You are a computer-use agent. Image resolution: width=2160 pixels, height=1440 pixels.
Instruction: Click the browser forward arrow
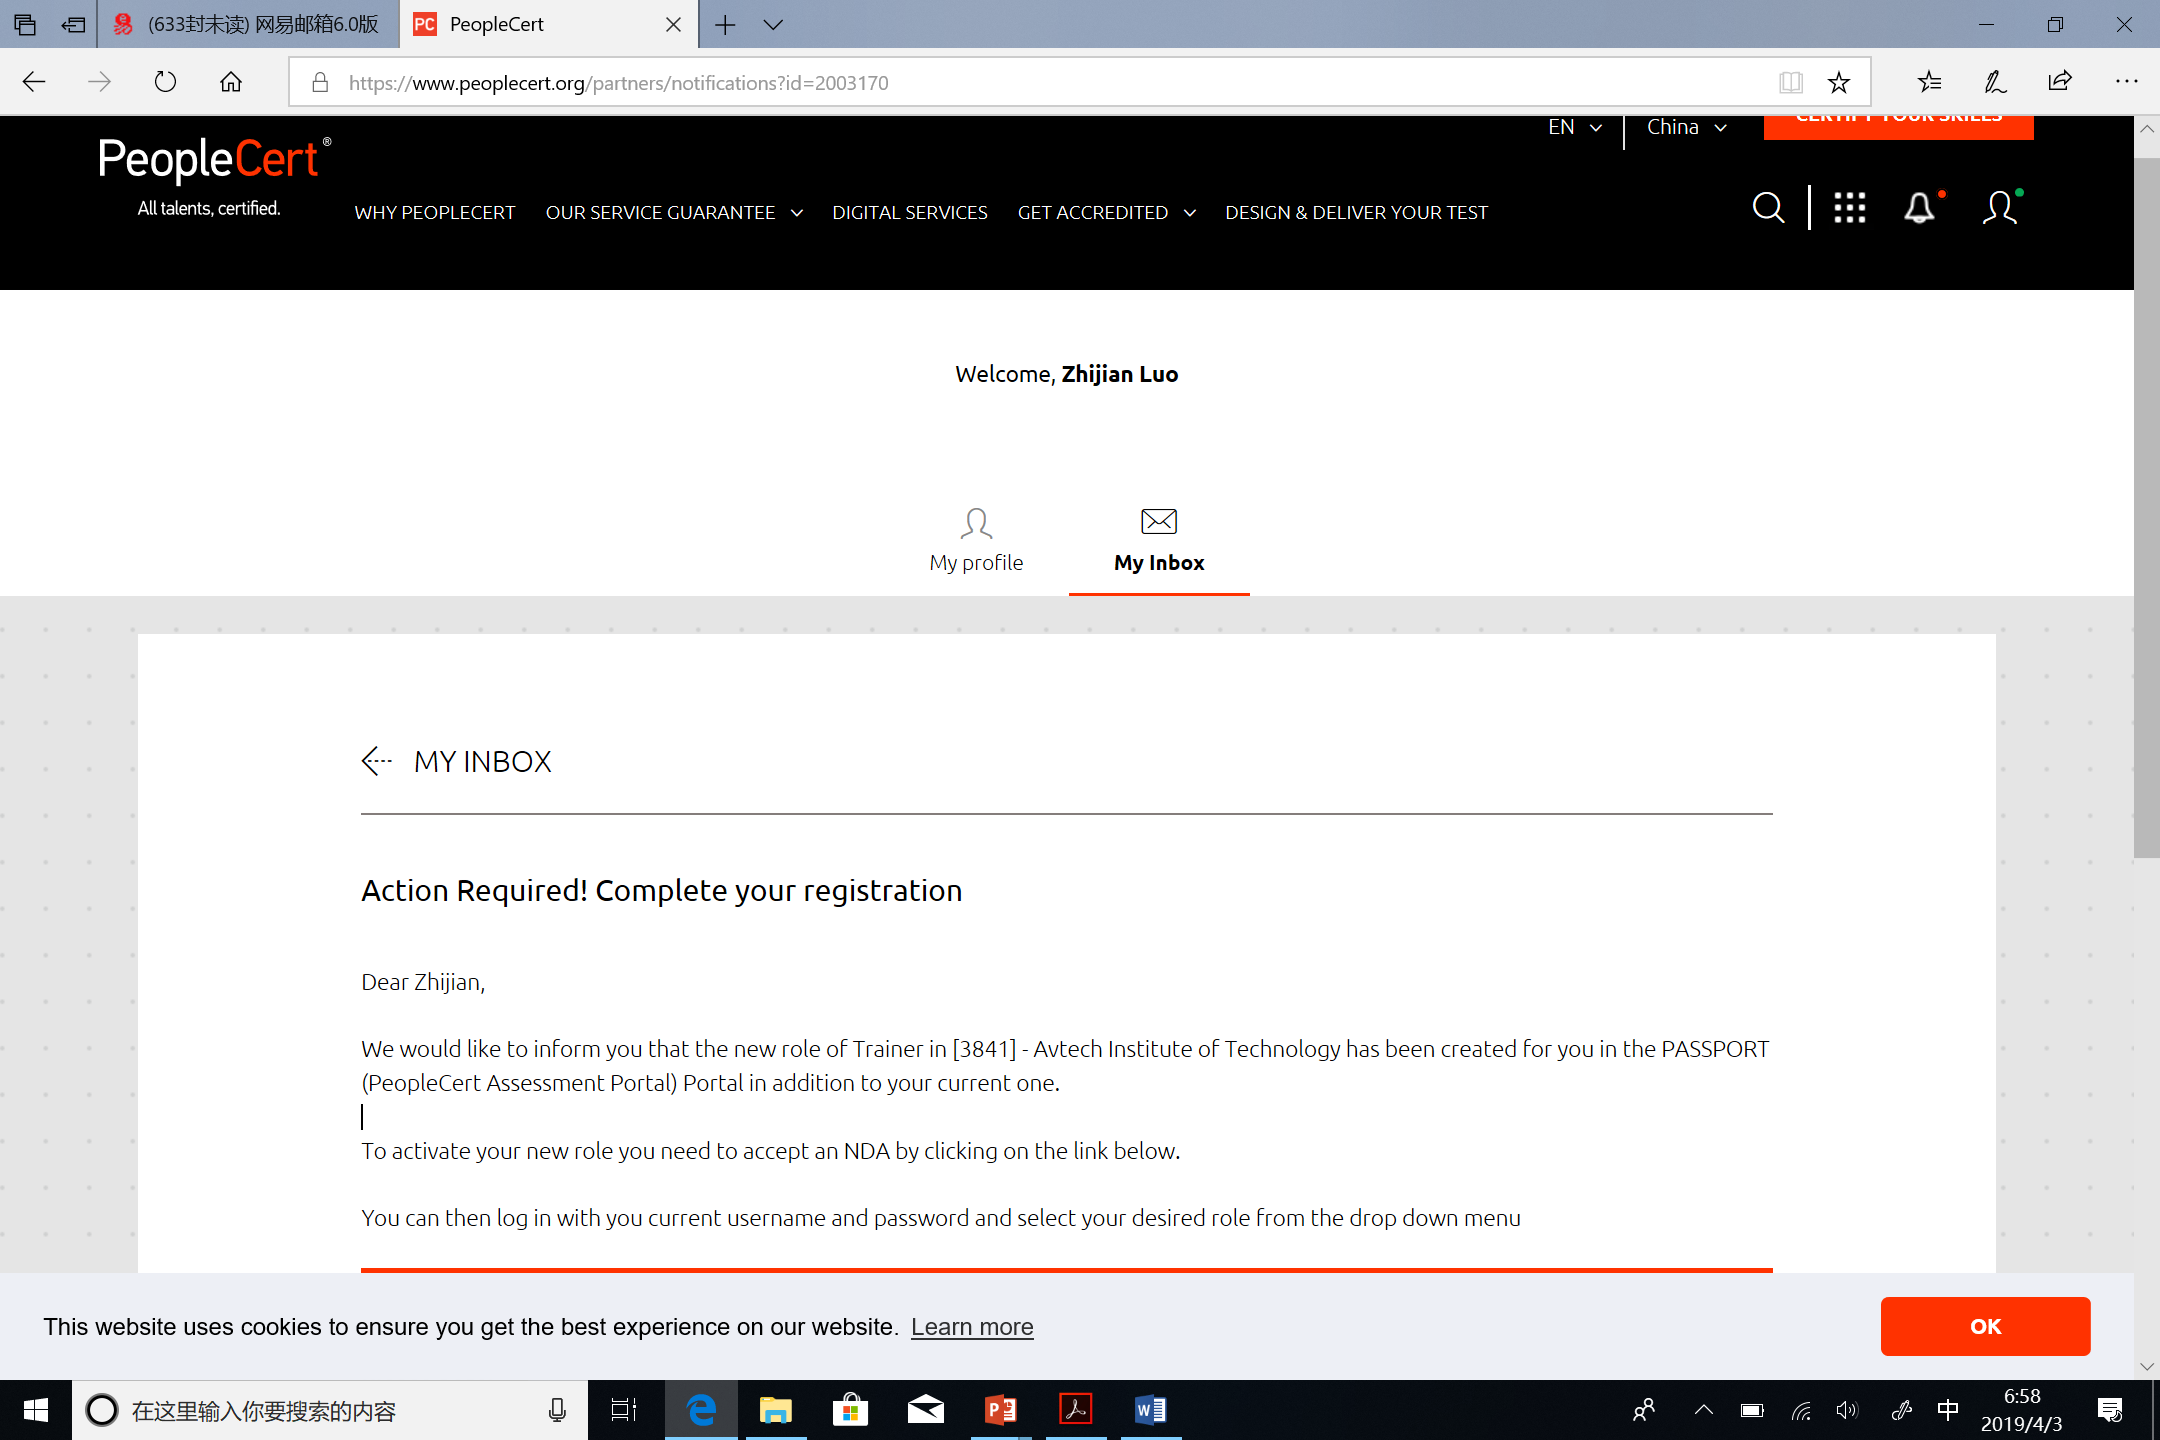click(99, 82)
